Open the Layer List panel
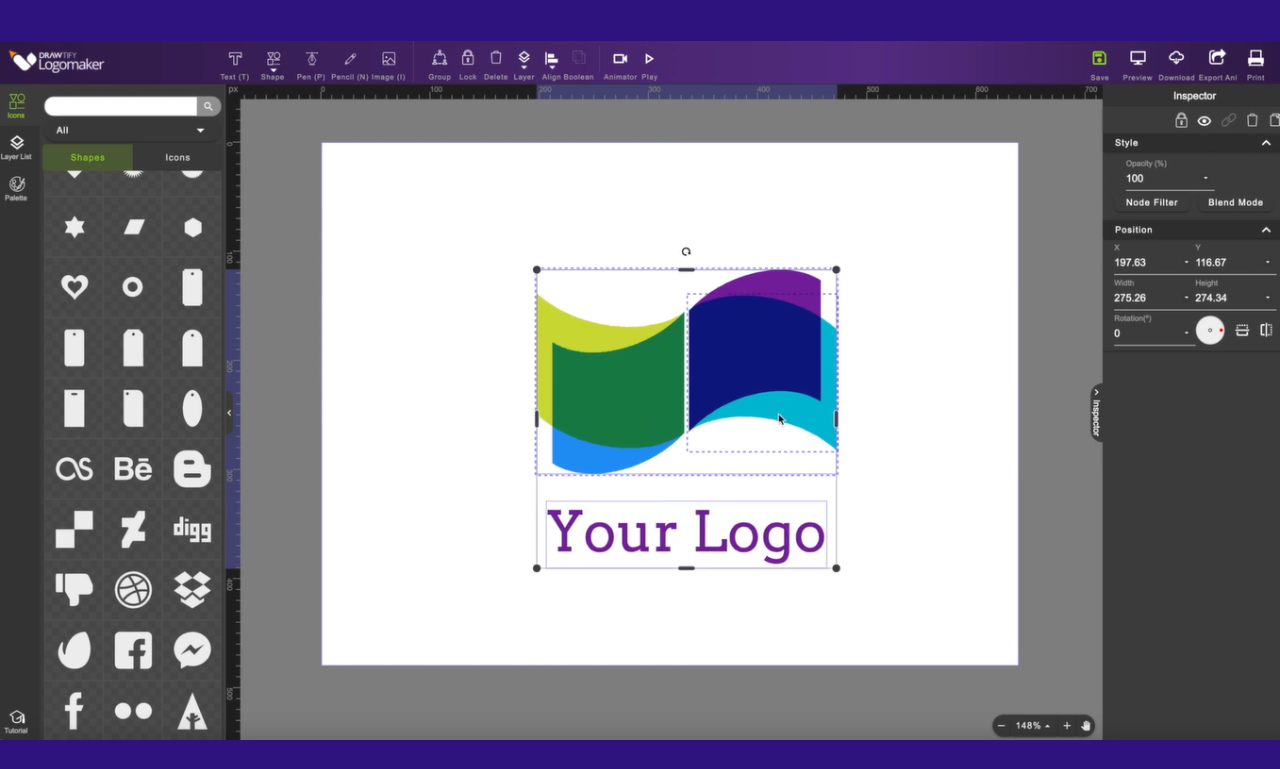The image size is (1280, 769). (x=16, y=147)
